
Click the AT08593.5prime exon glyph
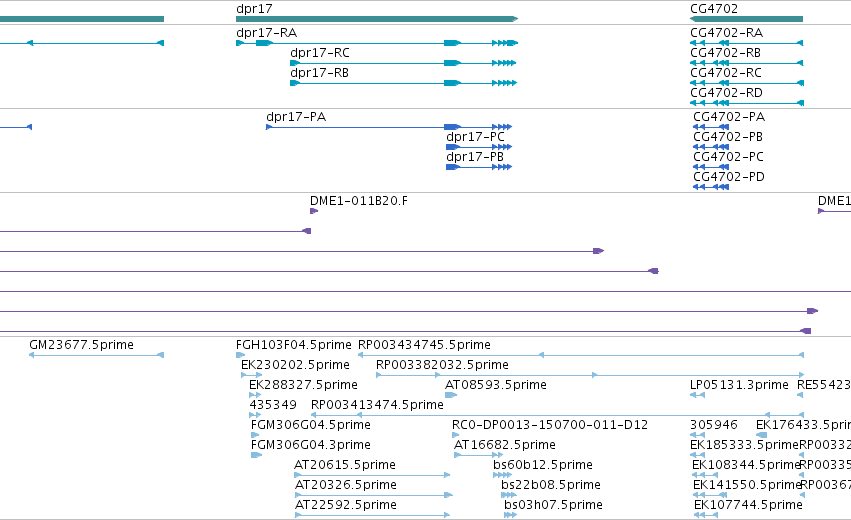tap(450, 395)
